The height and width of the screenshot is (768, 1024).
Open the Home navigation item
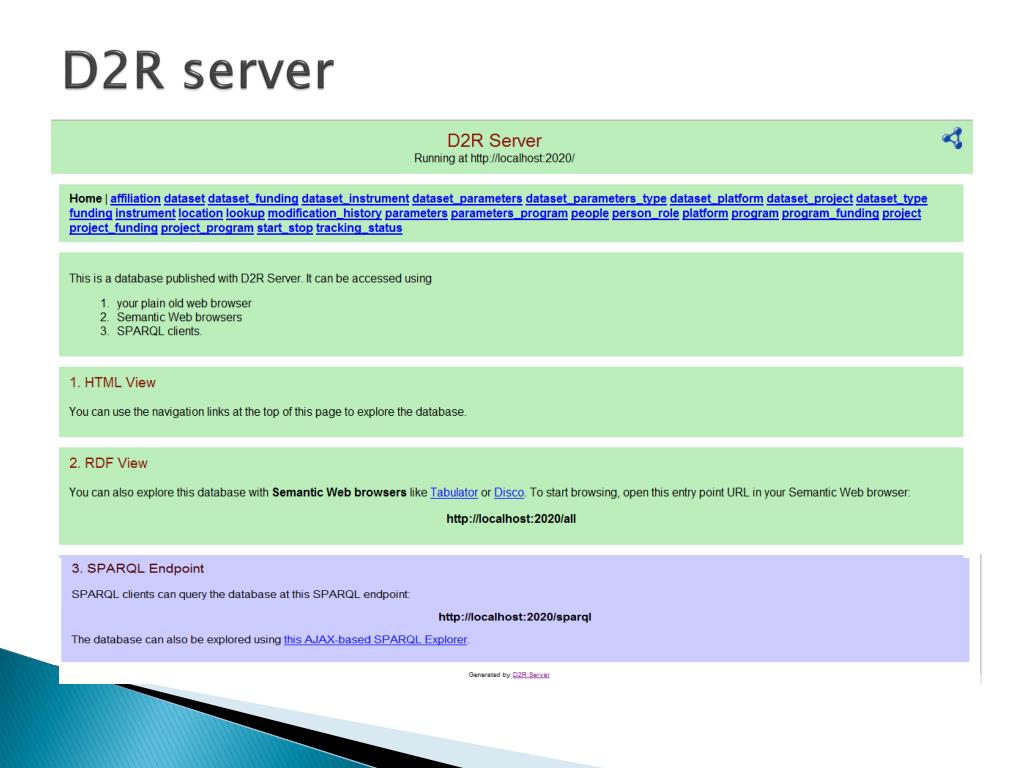(86, 199)
